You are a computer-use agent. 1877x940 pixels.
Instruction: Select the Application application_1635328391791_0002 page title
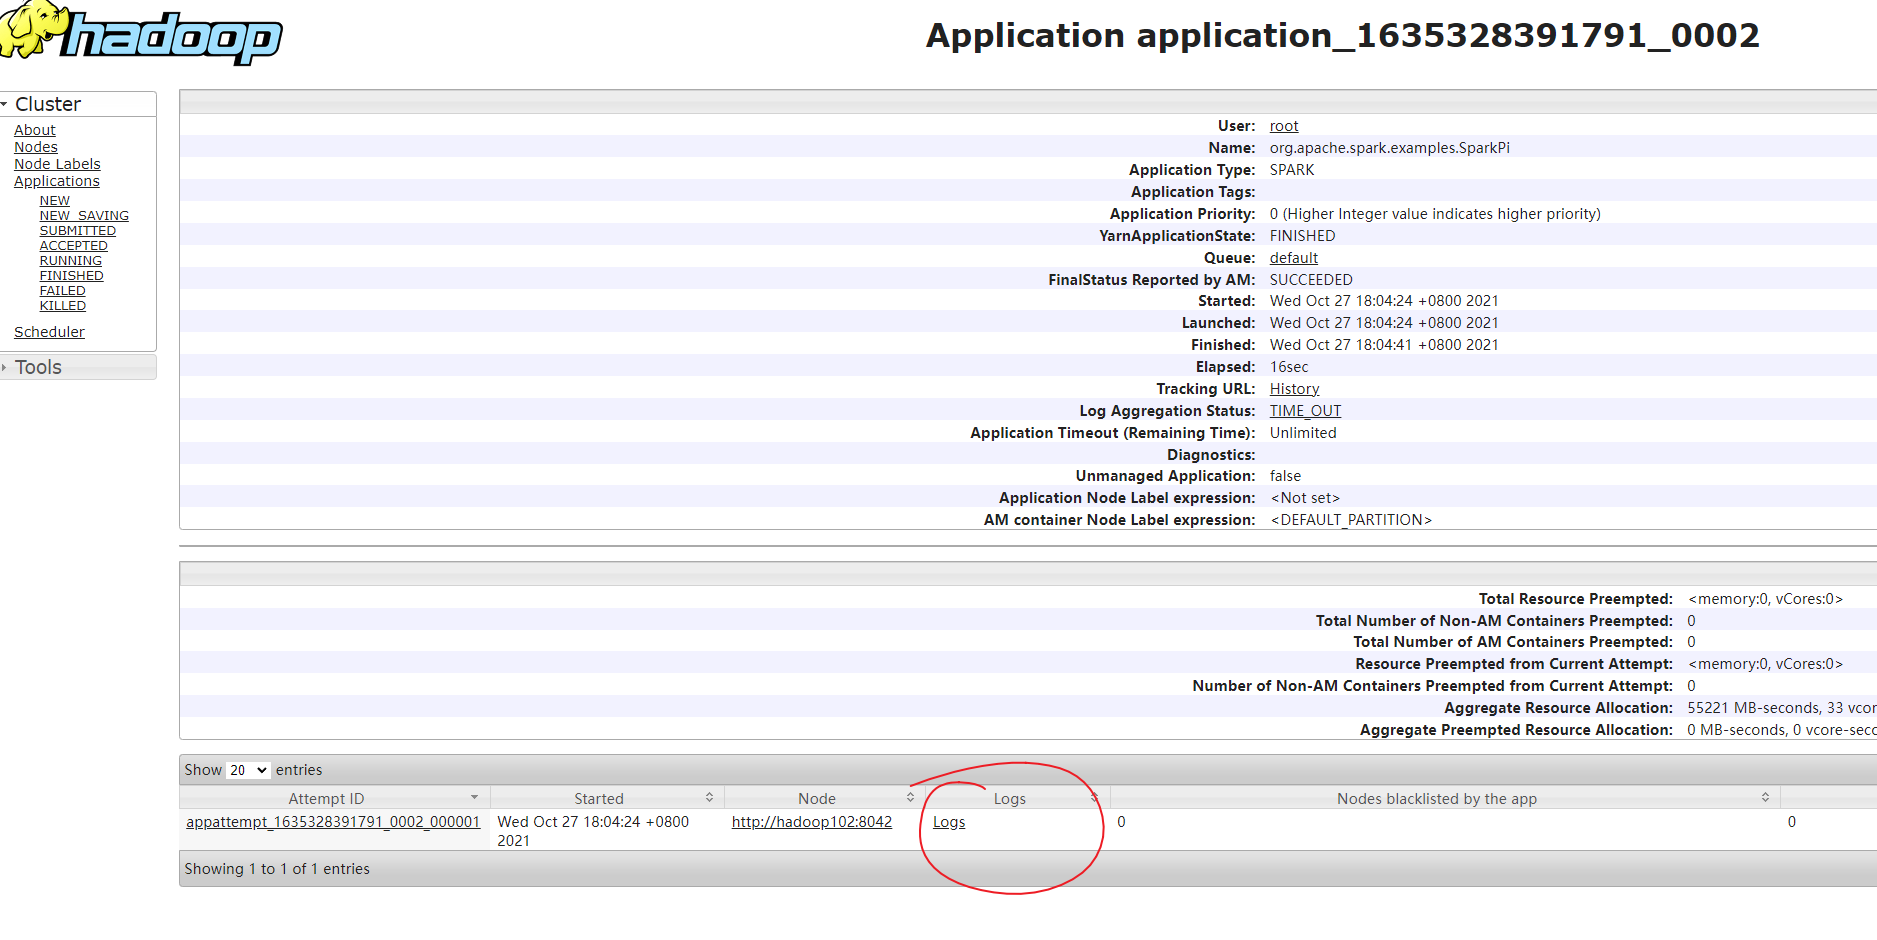coord(1343,35)
